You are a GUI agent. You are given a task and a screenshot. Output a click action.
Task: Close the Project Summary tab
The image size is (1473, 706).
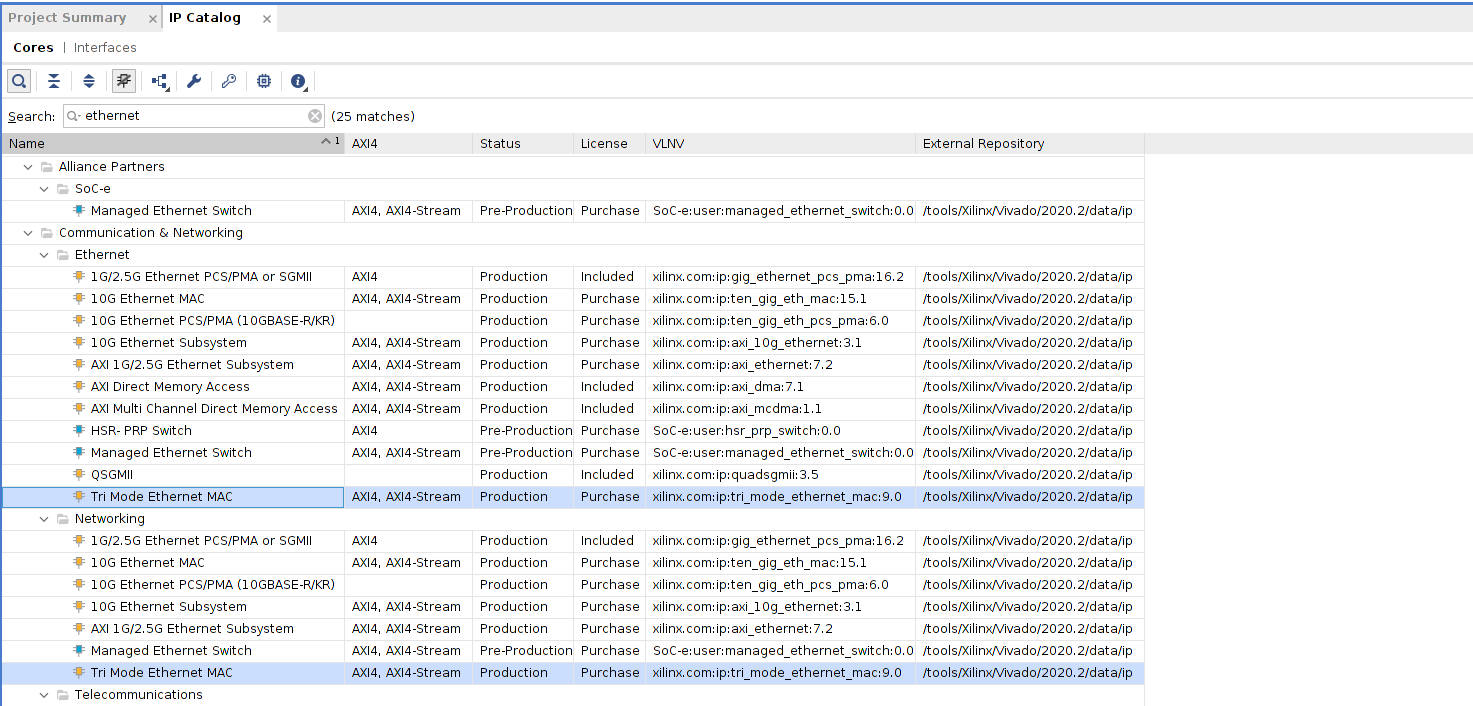pyautogui.click(x=152, y=19)
